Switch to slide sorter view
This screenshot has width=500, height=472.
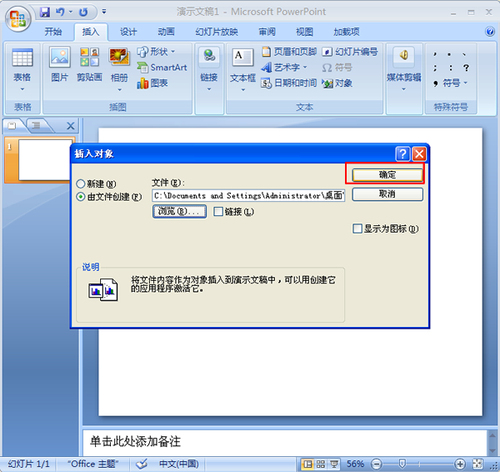[x=321, y=464]
